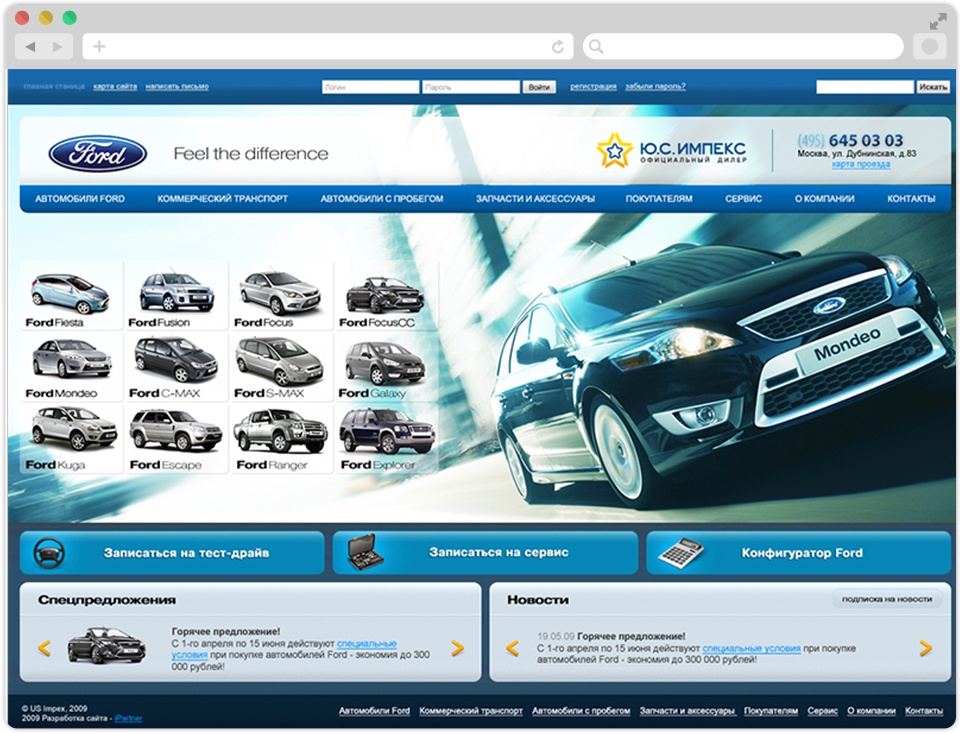Screen dimensions: 960x733
Task: Open the Автомобили Ford menu
Action: click(x=80, y=198)
